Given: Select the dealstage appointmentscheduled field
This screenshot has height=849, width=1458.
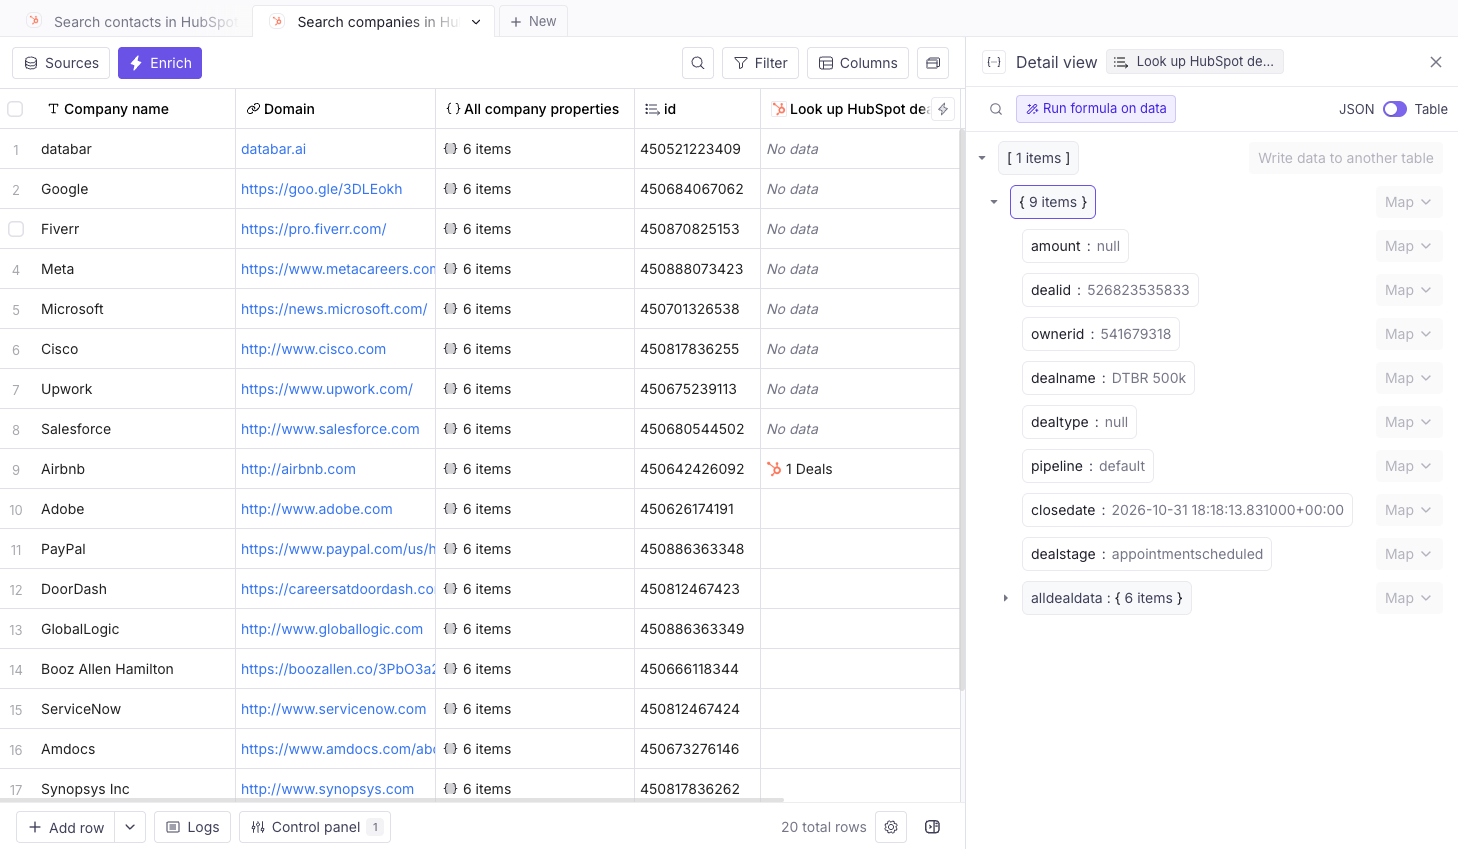Looking at the screenshot, I should point(1147,554).
